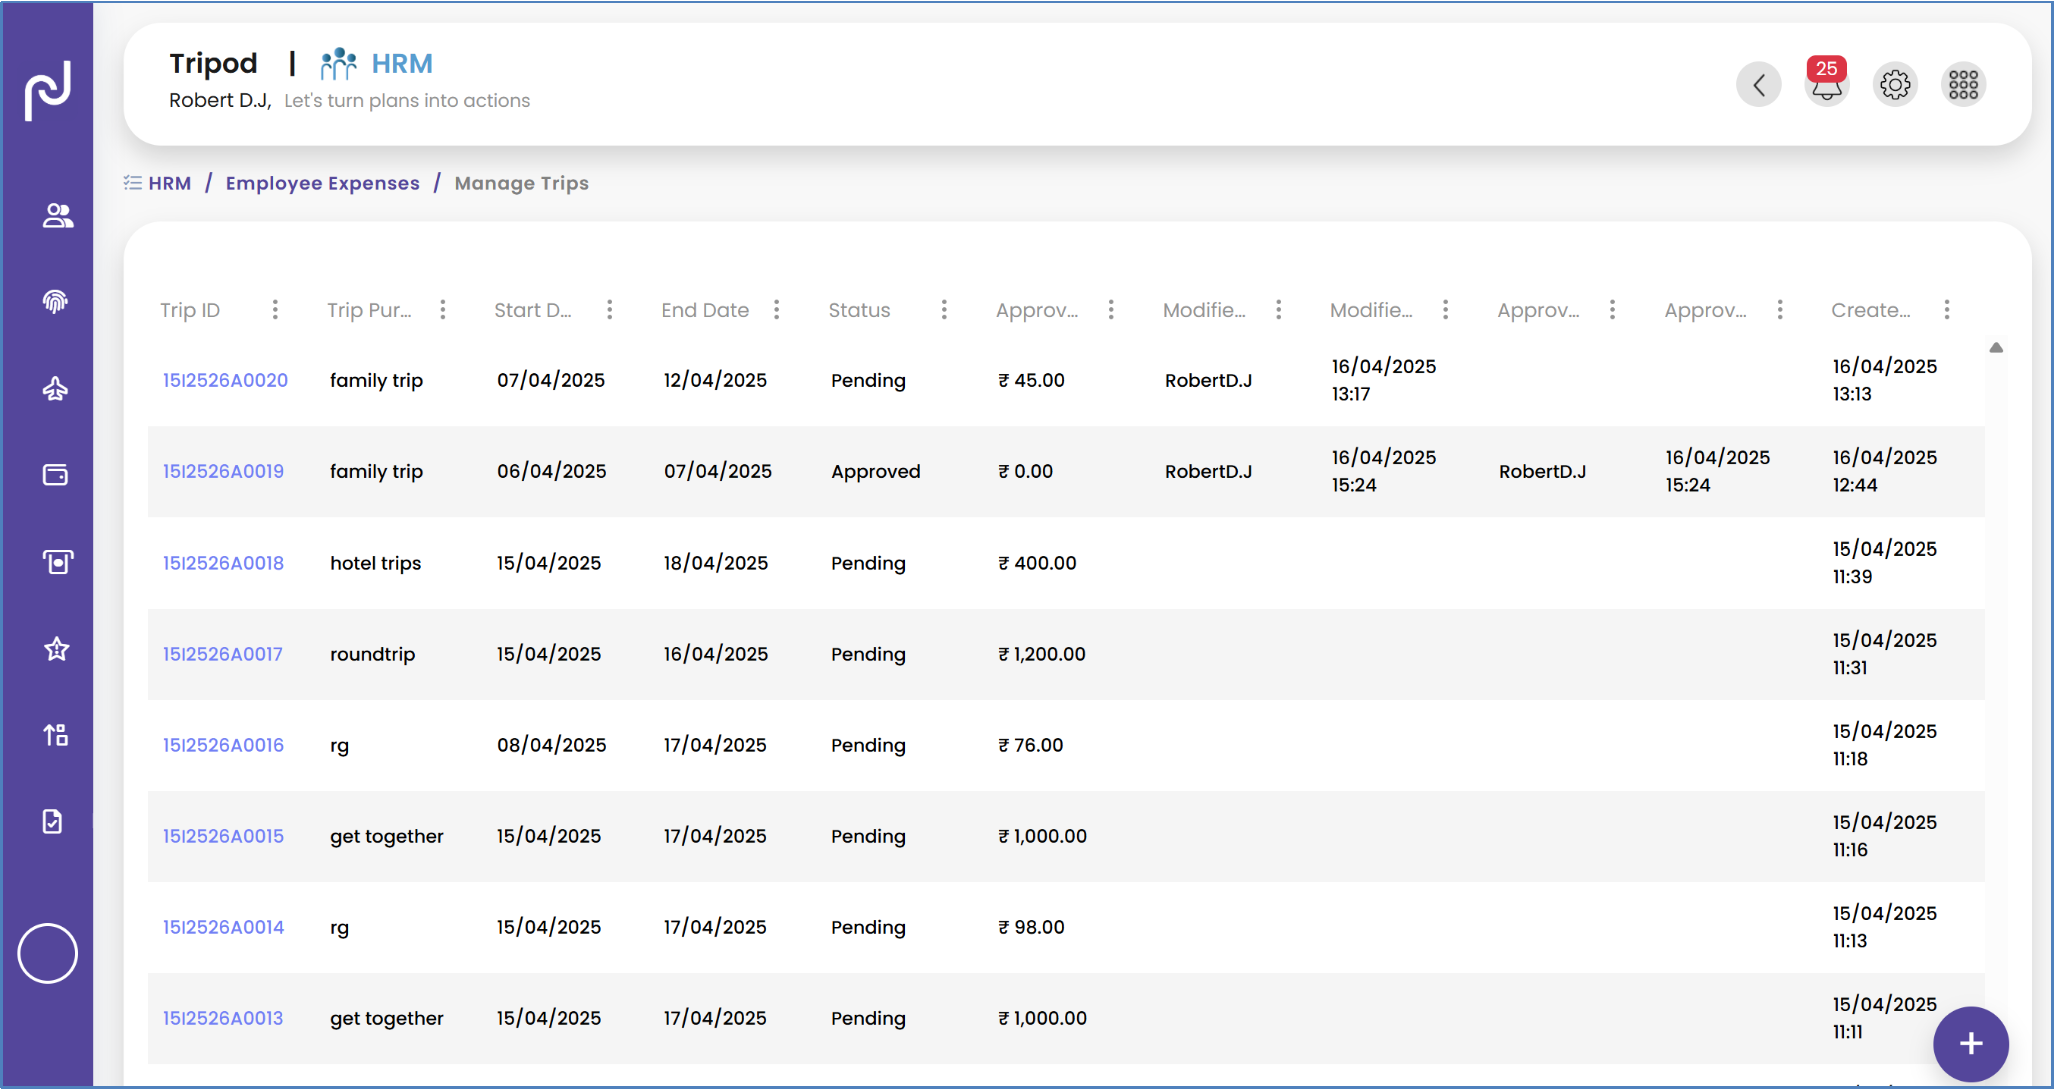Click amount ₹ 1,200.00 cell

1042,654
